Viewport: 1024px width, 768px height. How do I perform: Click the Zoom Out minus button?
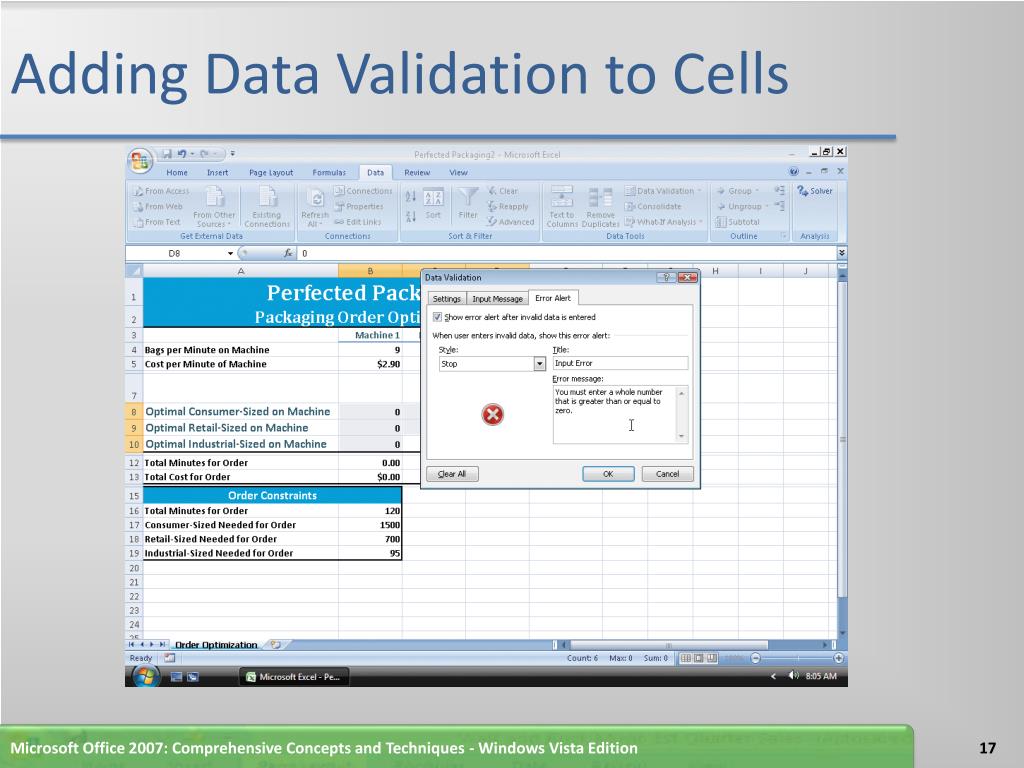[756, 658]
